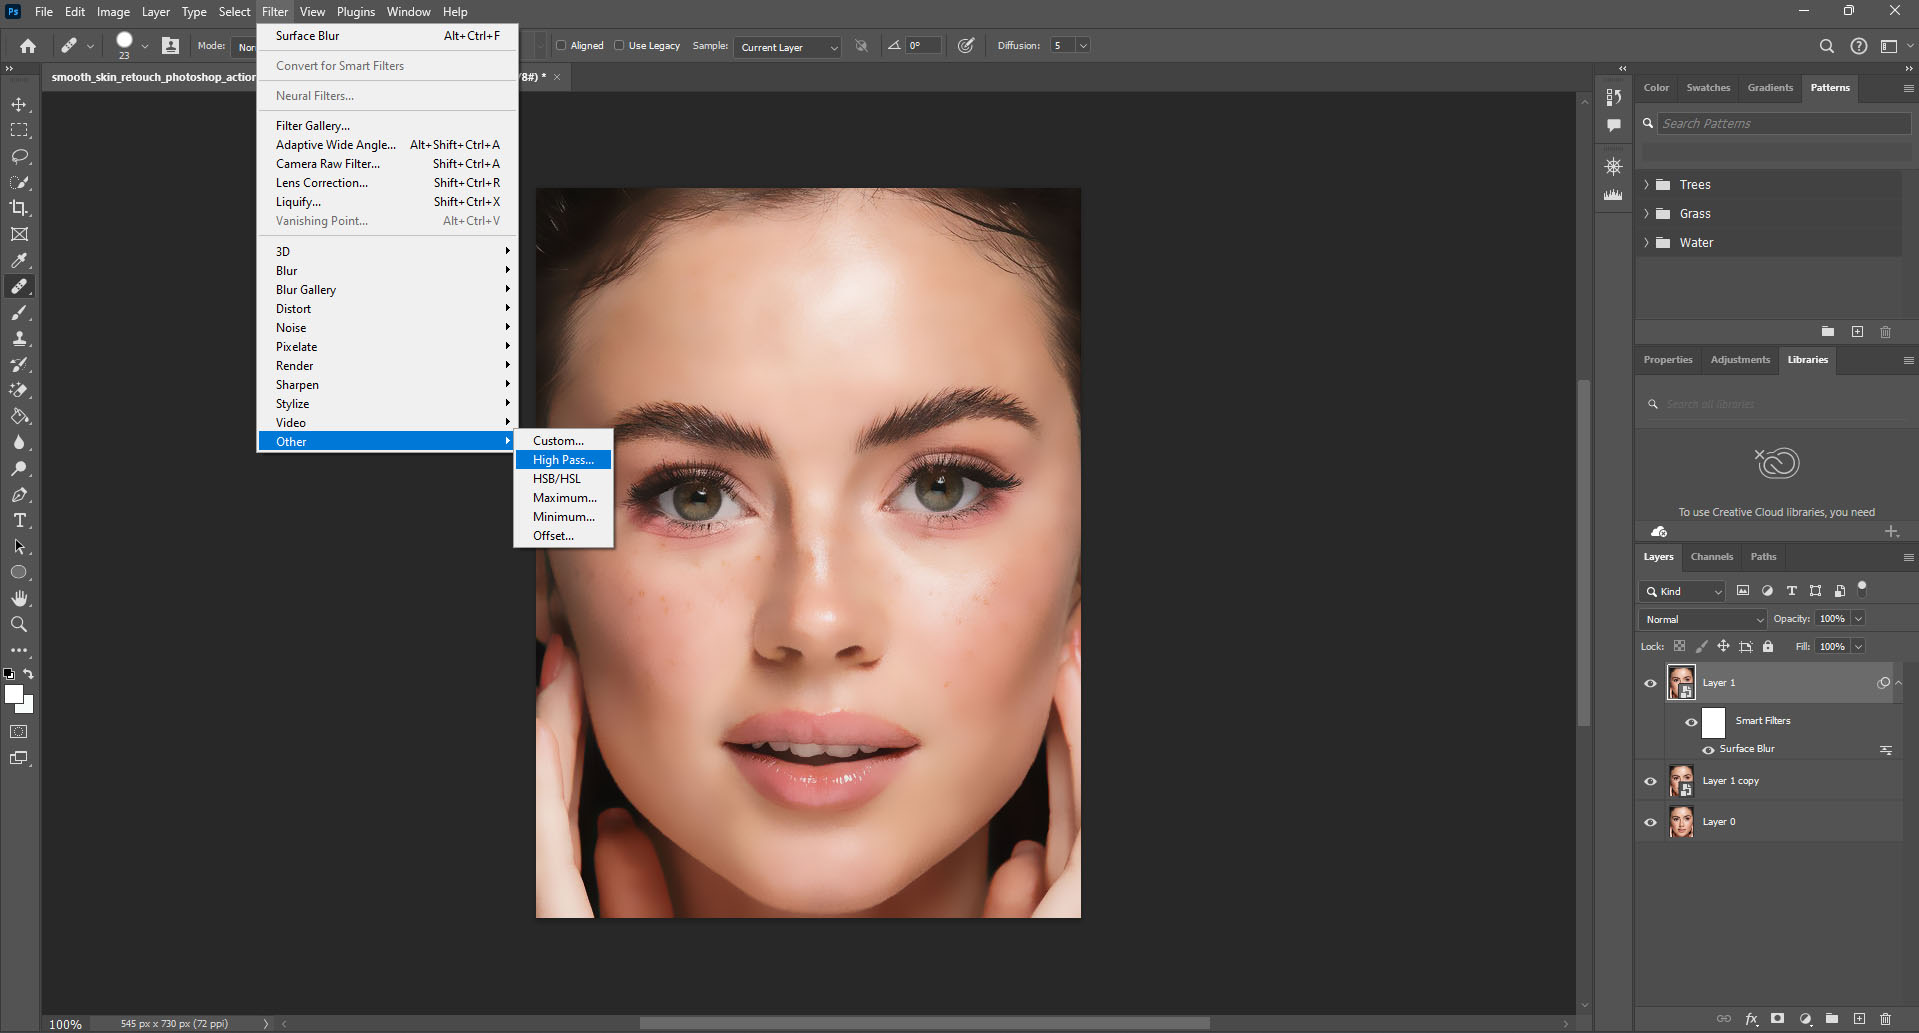Choose High Pass from Other submenu
This screenshot has width=1919, height=1033.
tap(563, 460)
